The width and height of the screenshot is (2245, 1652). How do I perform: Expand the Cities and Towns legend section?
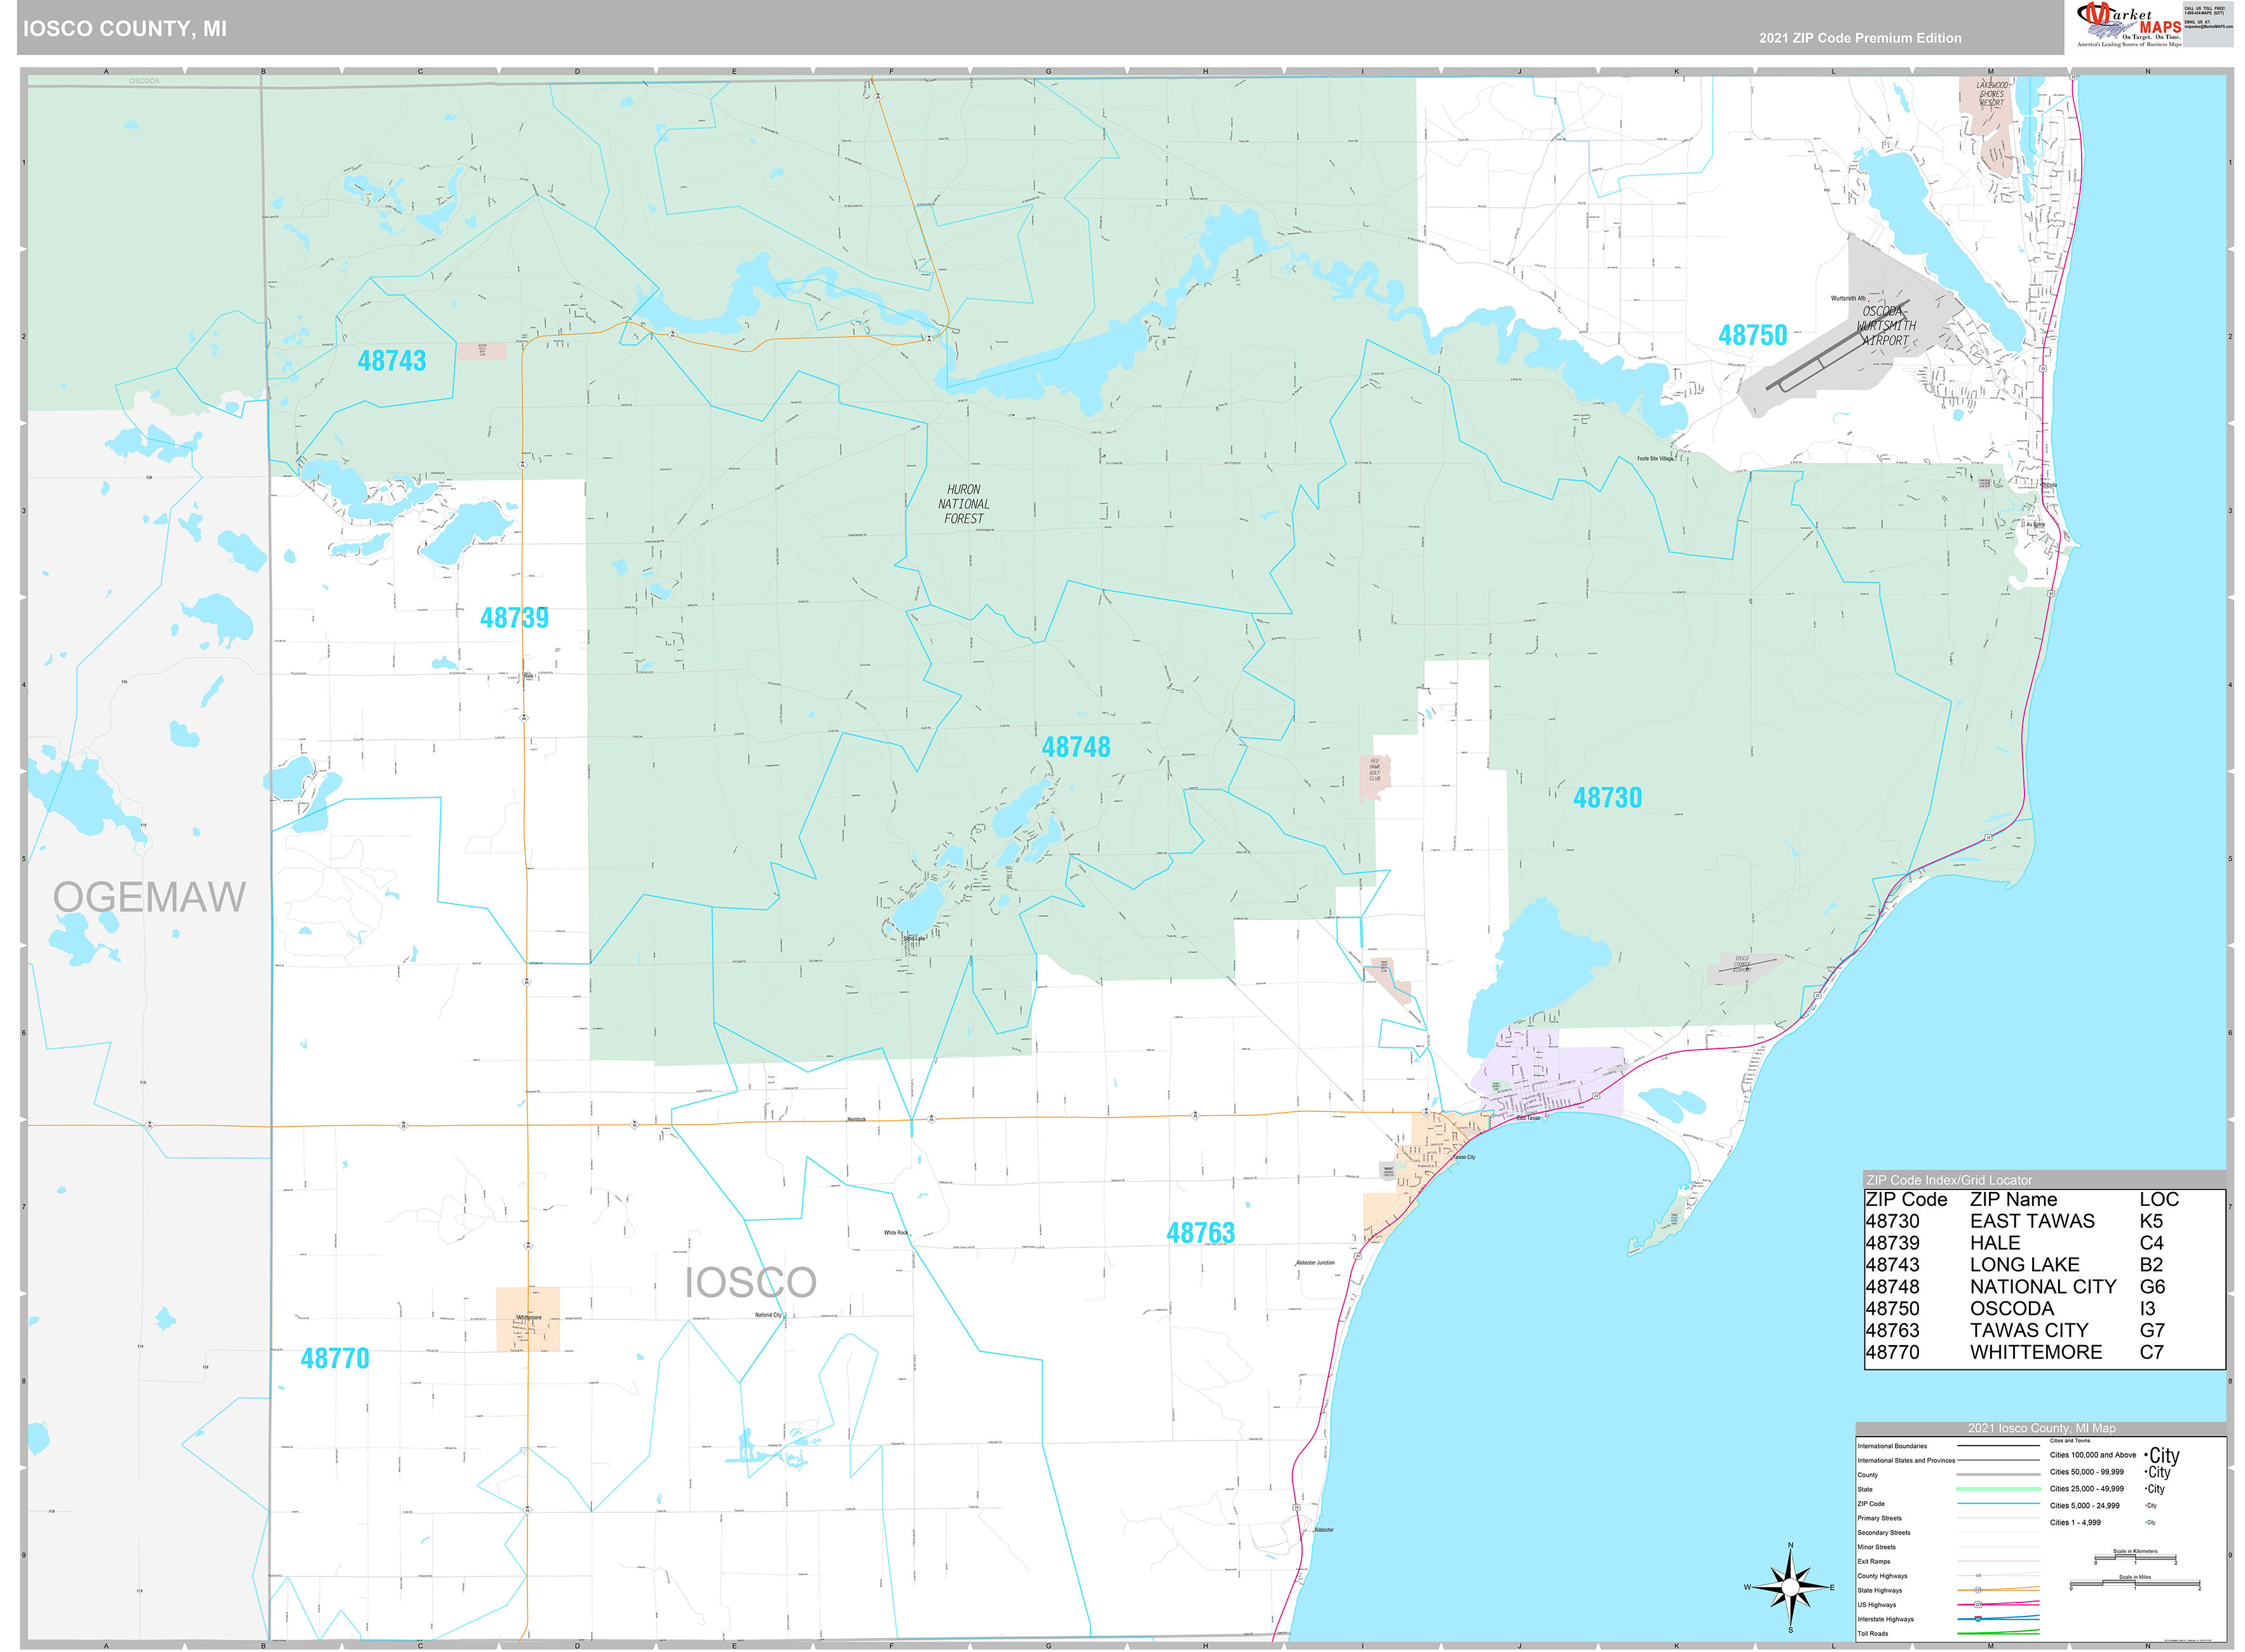tap(2070, 1441)
